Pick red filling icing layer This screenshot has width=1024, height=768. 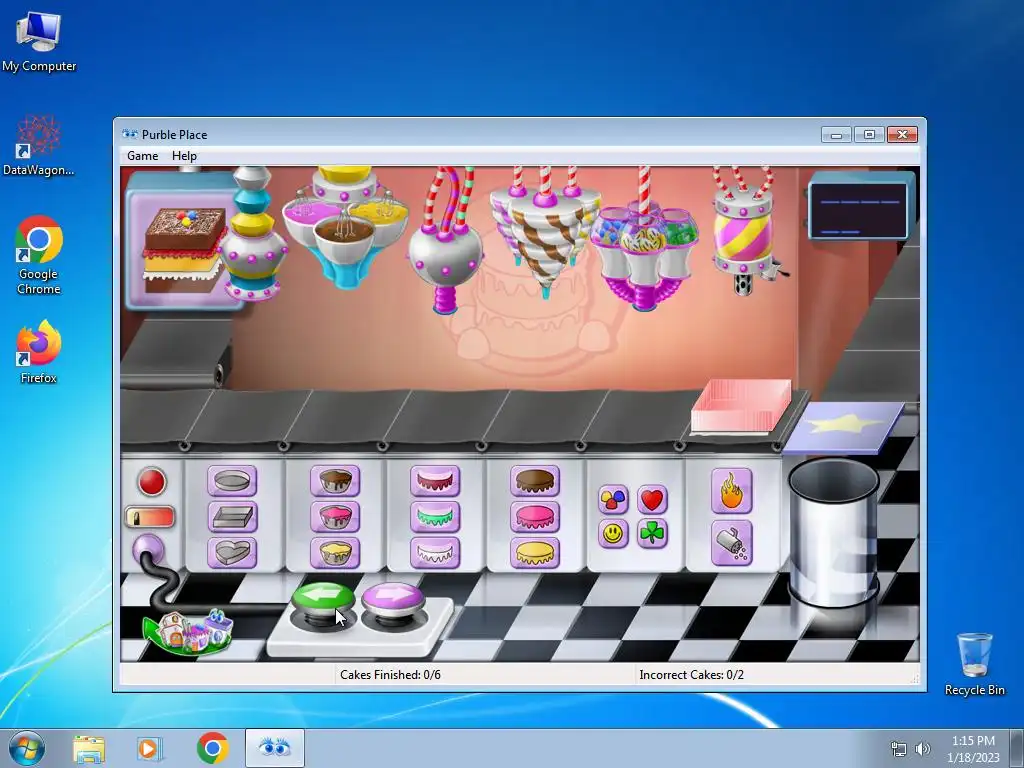click(x=435, y=481)
